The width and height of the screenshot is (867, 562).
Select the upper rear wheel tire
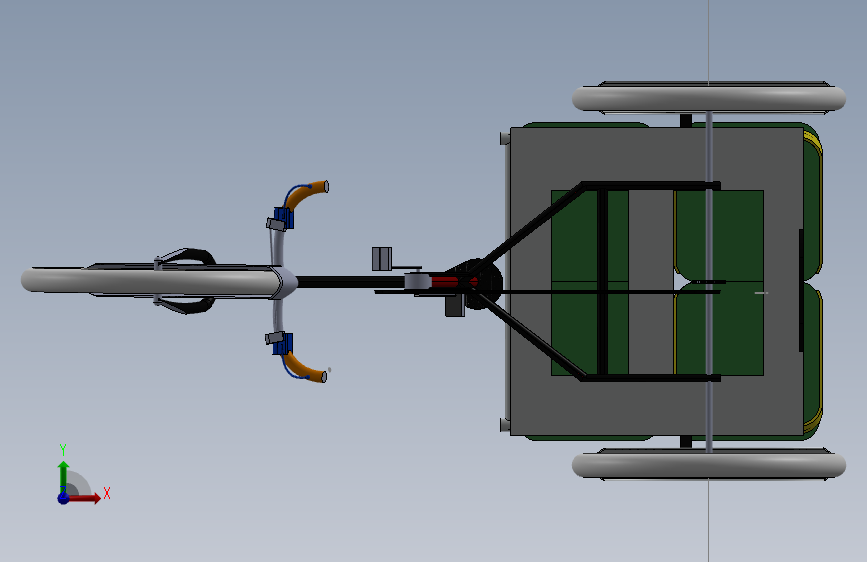click(709, 98)
